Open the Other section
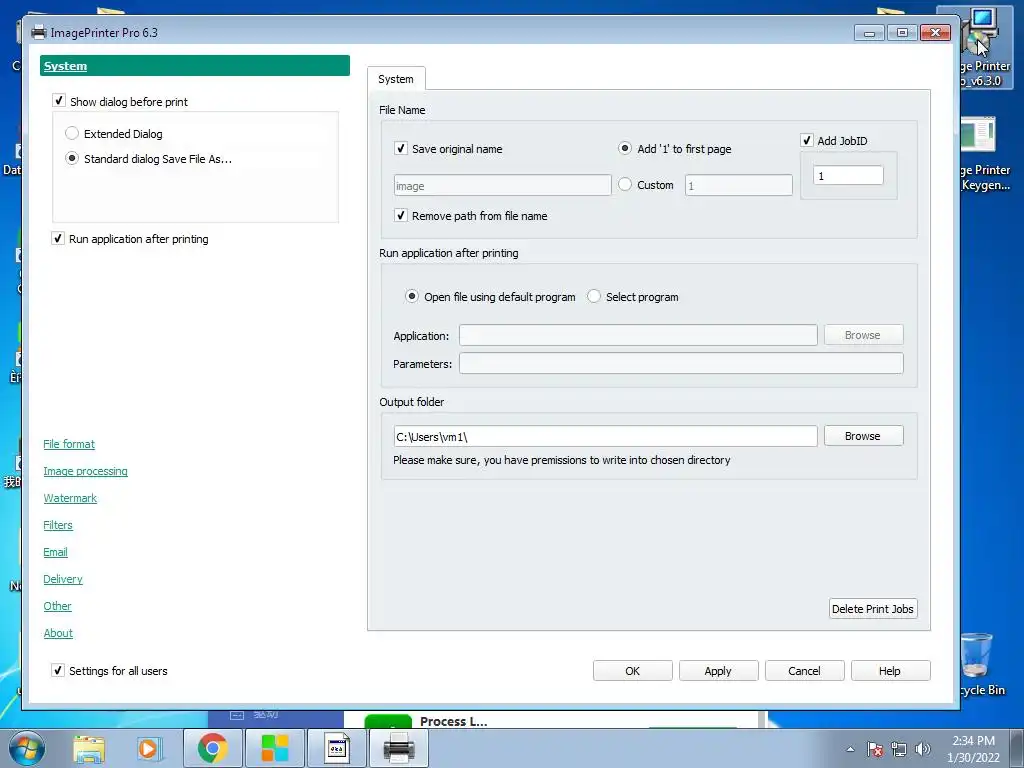Viewport: 1024px width, 768px height. 57,606
